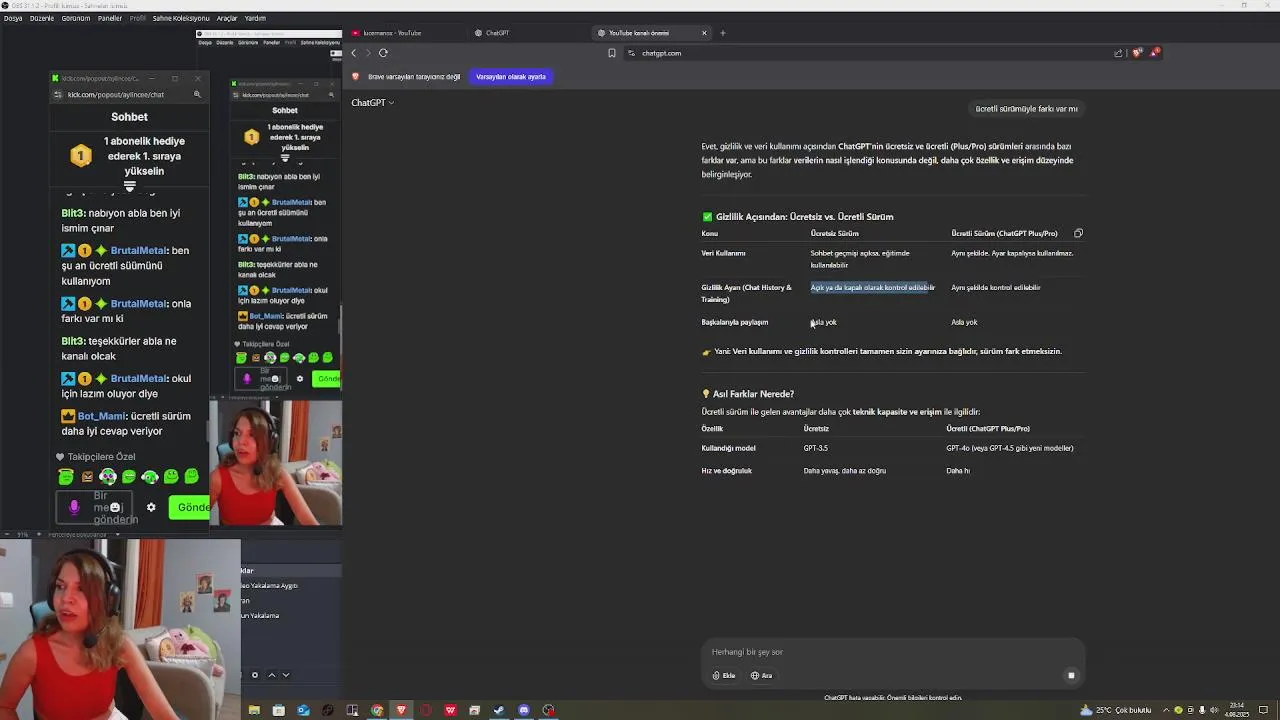Close the YouTube kanalı önerisi tab
The height and width of the screenshot is (720, 1280).
coord(704,33)
